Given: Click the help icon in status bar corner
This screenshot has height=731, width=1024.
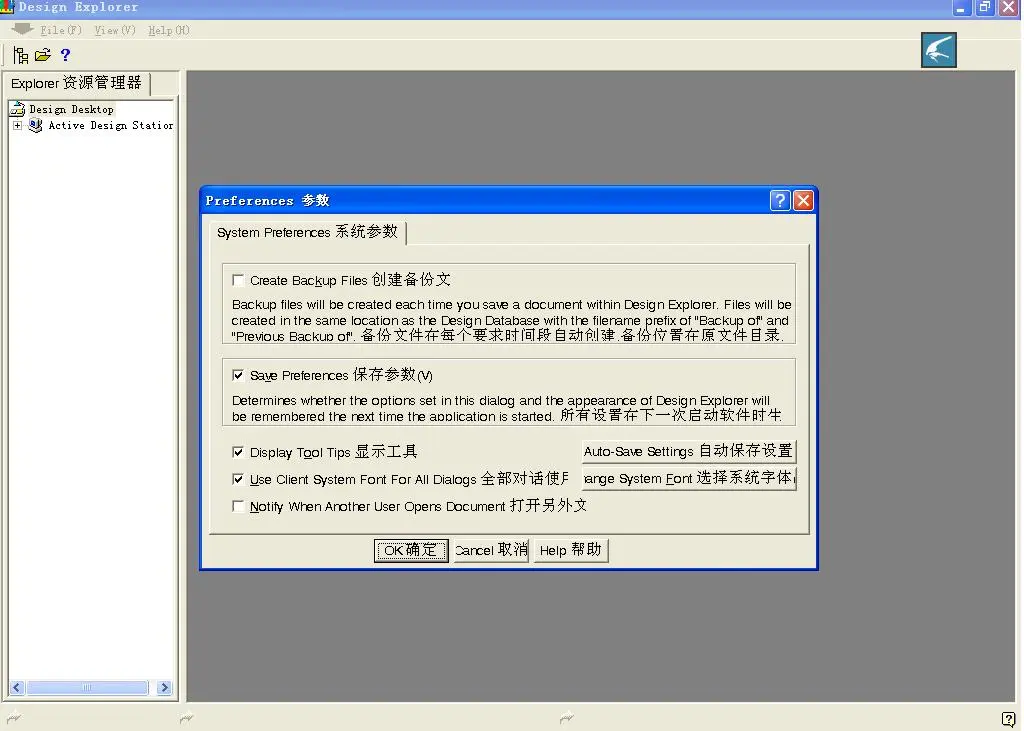Looking at the screenshot, I should click(1008, 719).
